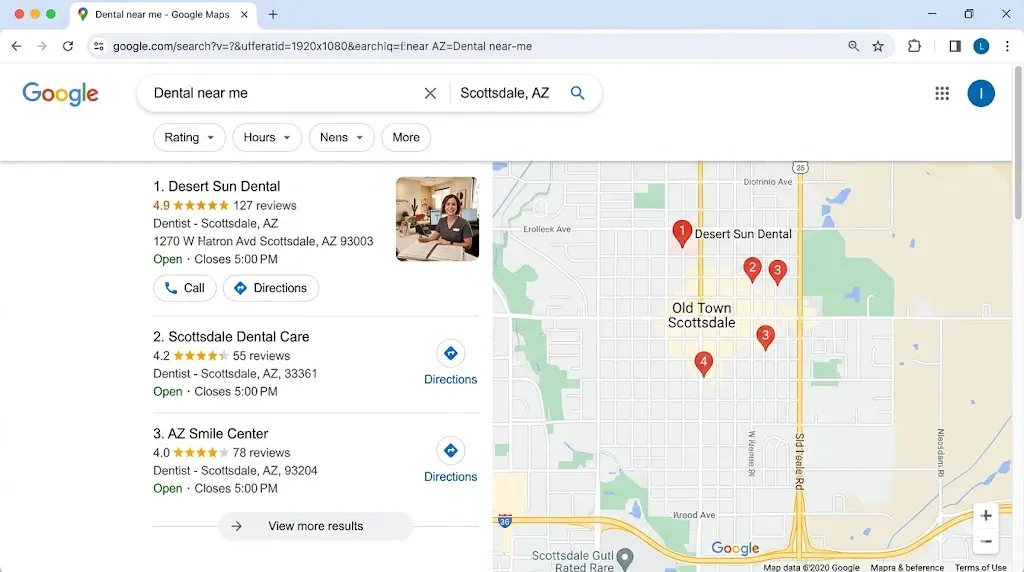Open AZ Smile Center 78 reviews
Viewport: 1024px width, 572px height.
click(261, 453)
